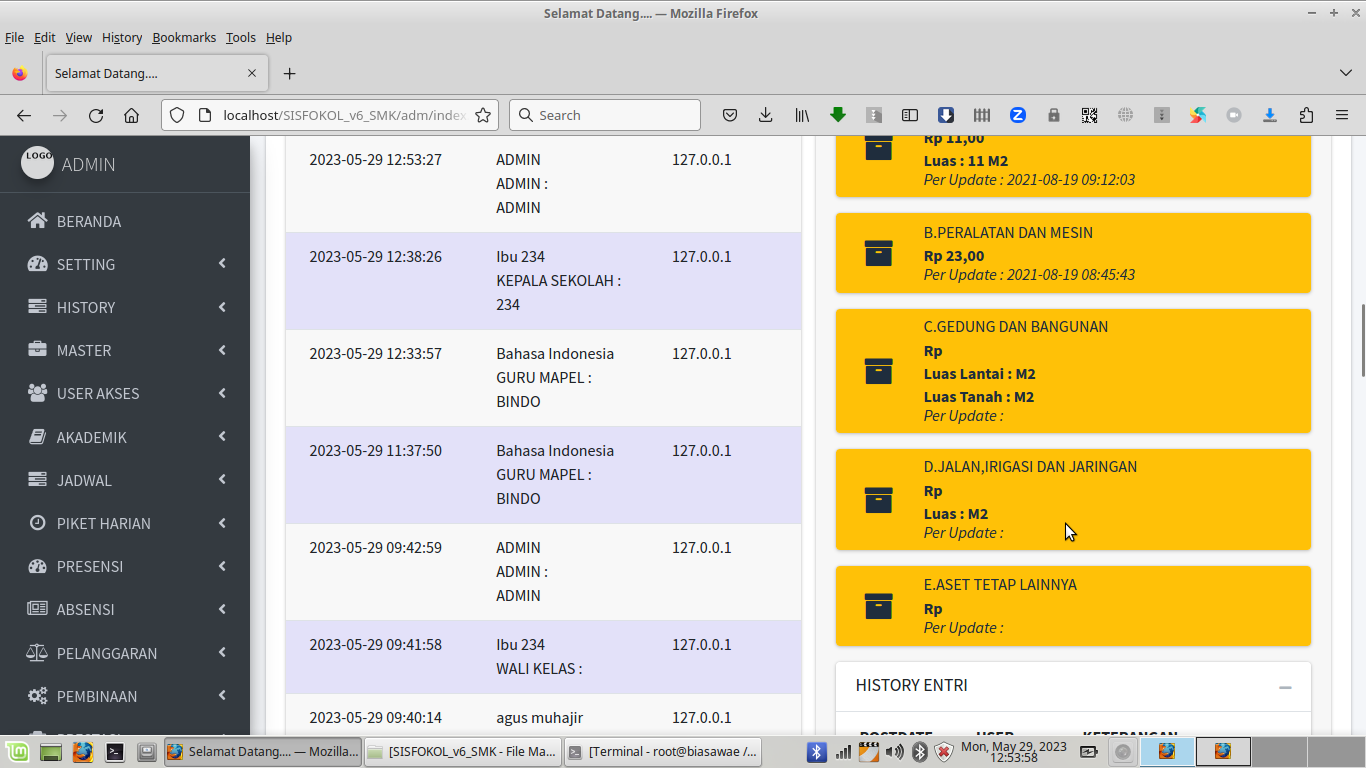The image size is (1366, 768).
Task: Open a new browser tab
Action: tap(290, 73)
